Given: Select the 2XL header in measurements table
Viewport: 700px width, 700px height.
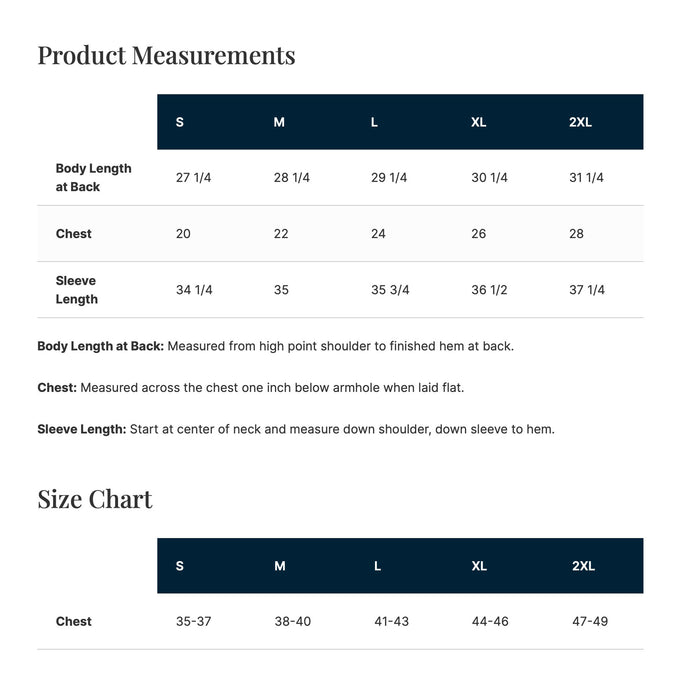Looking at the screenshot, I should 580,122.
